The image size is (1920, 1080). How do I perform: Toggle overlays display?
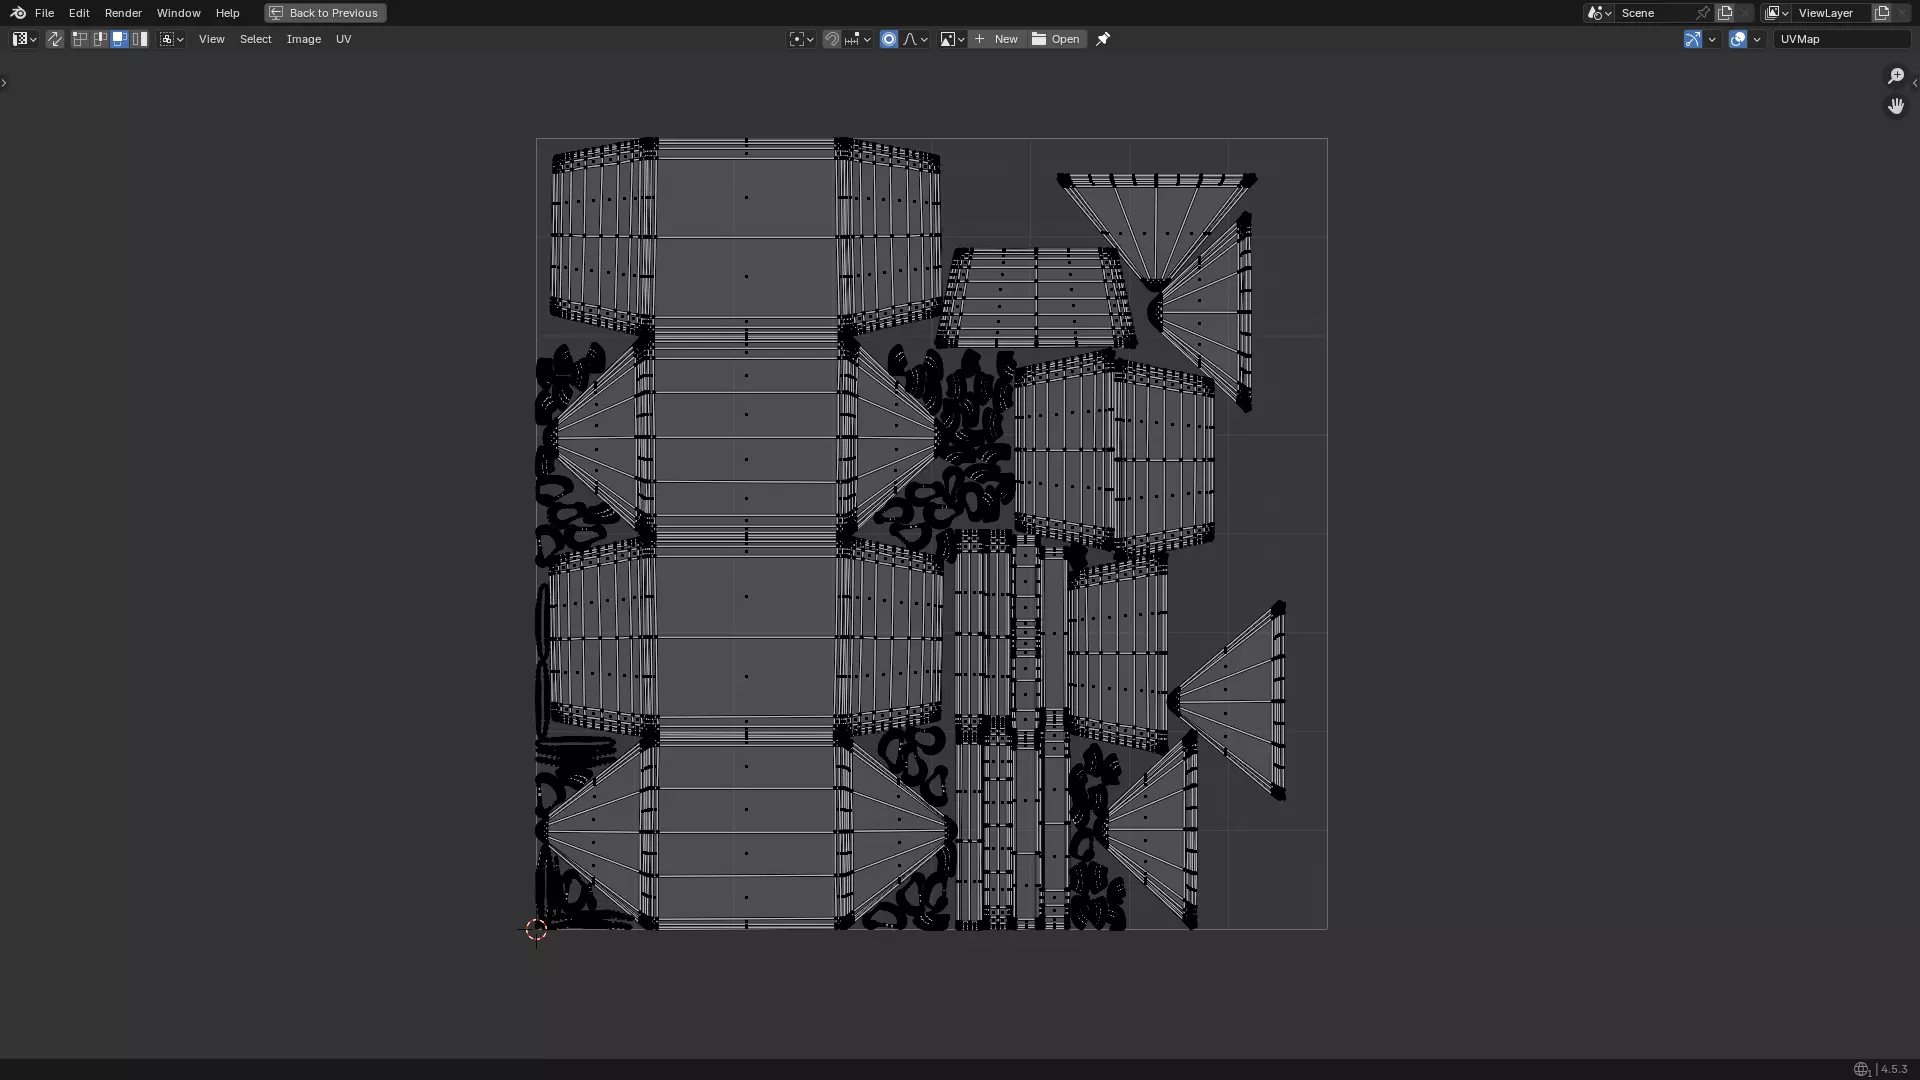coord(1738,39)
